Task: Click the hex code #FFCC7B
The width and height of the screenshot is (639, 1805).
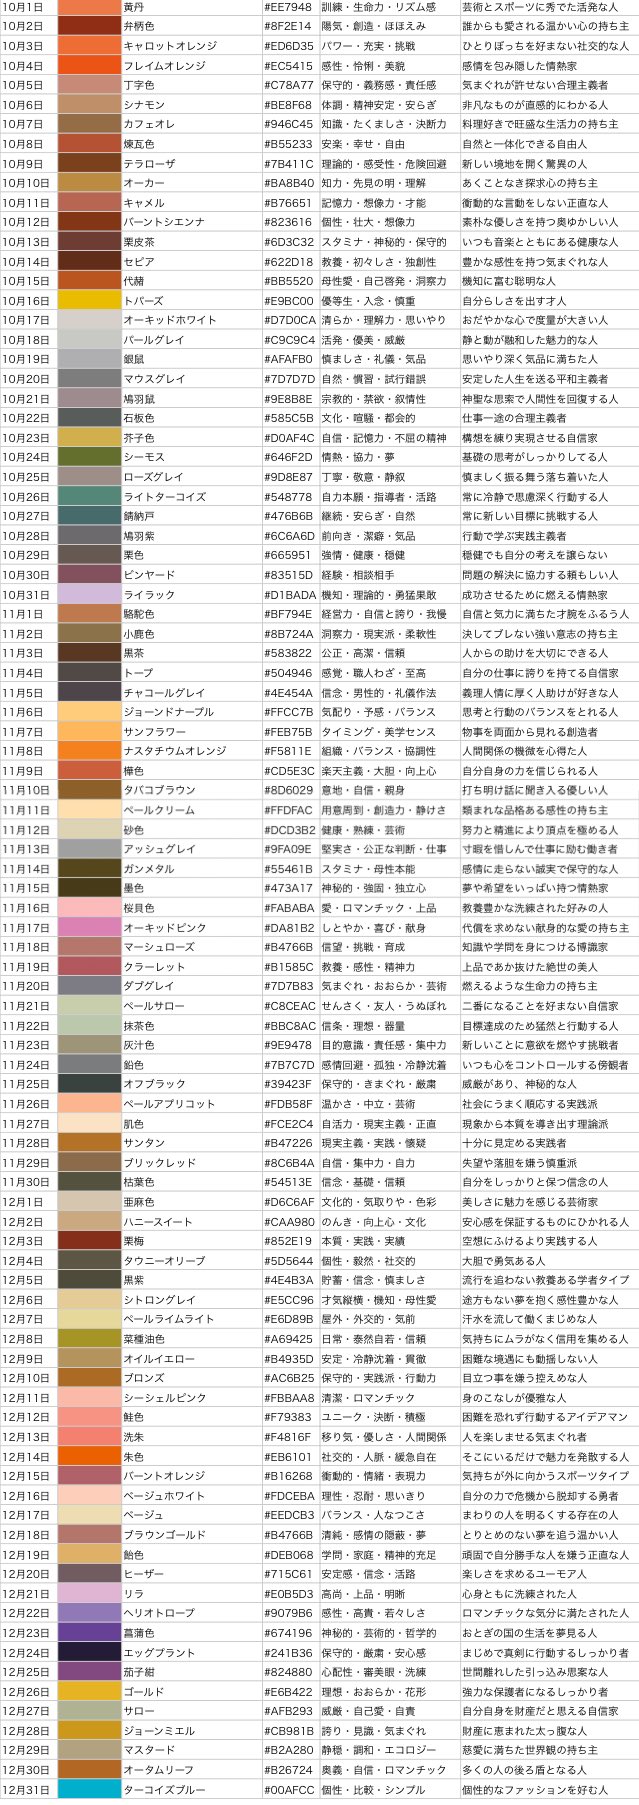Action: pos(288,712)
